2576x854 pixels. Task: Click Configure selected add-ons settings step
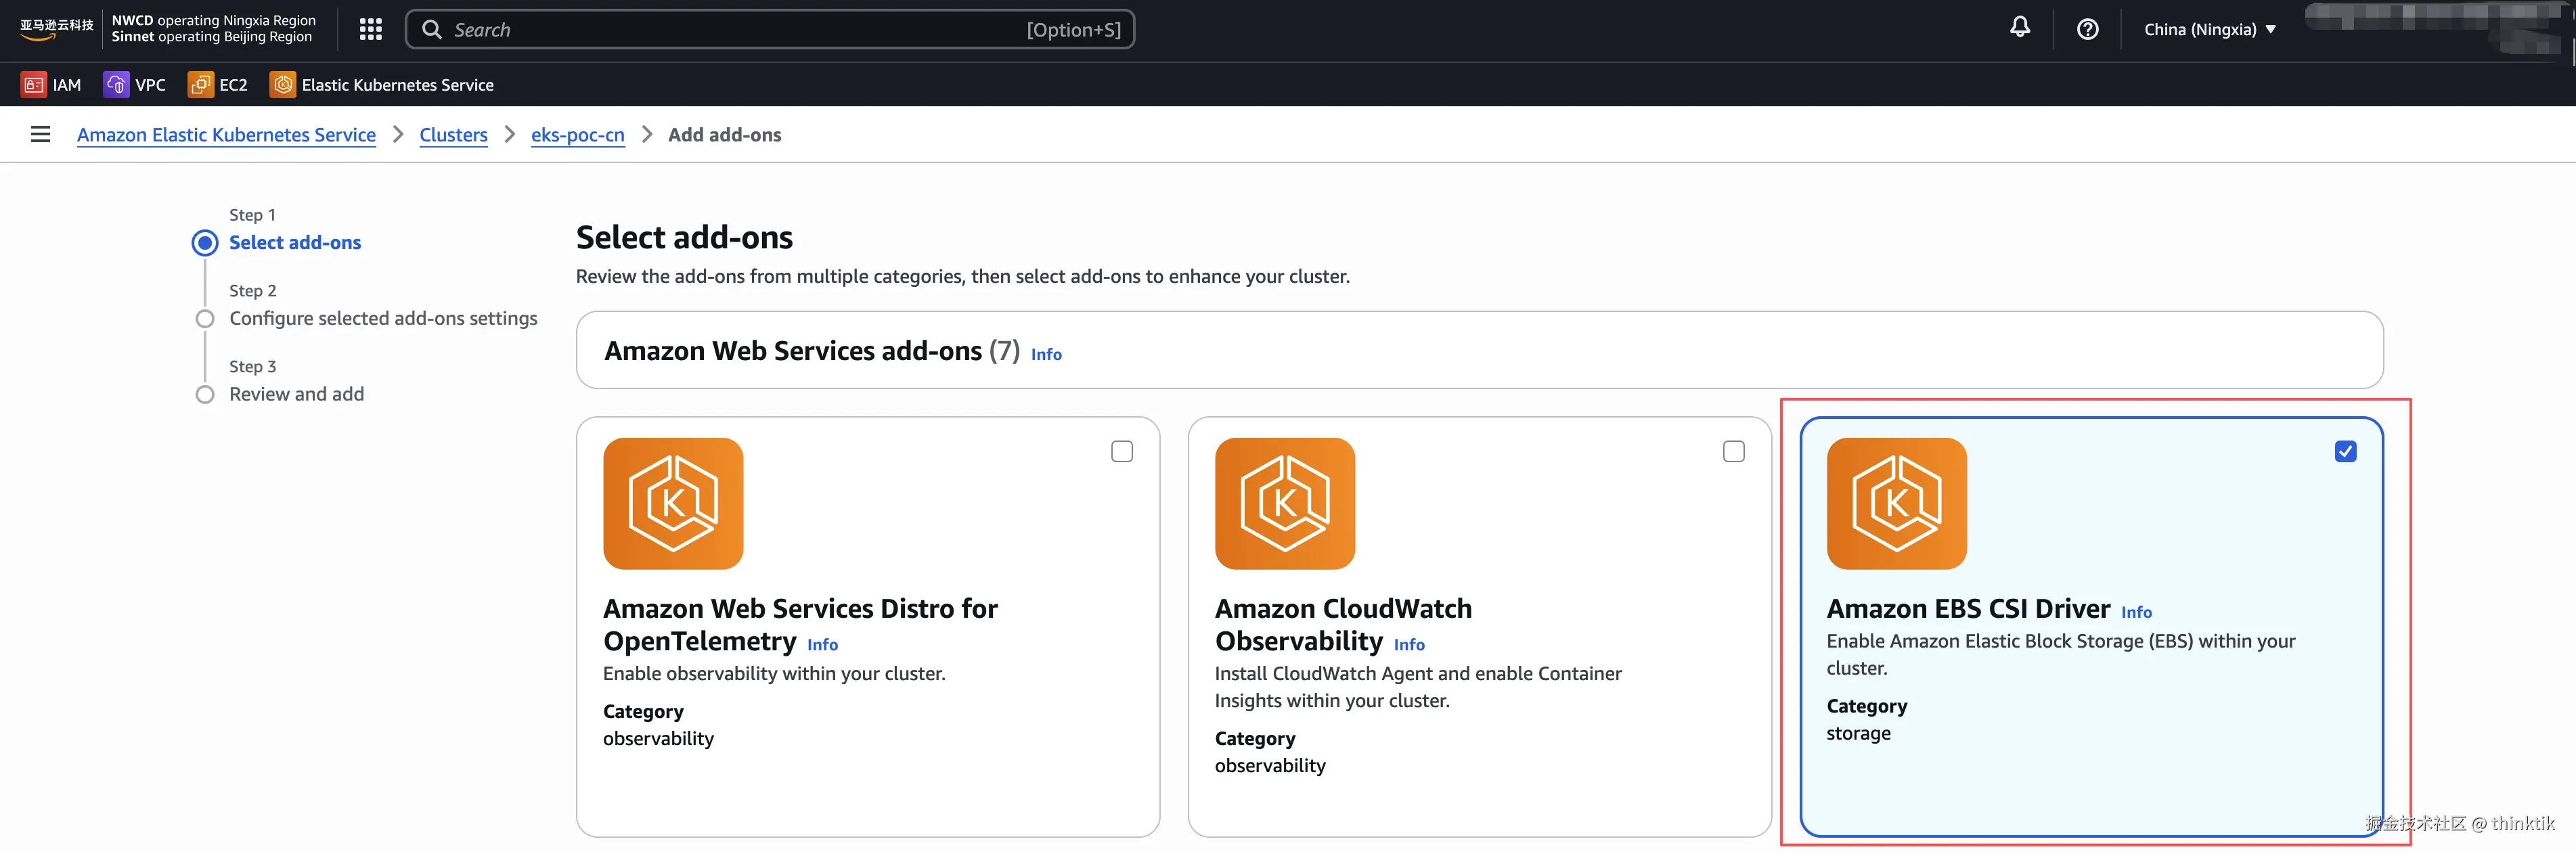click(383, 319)
